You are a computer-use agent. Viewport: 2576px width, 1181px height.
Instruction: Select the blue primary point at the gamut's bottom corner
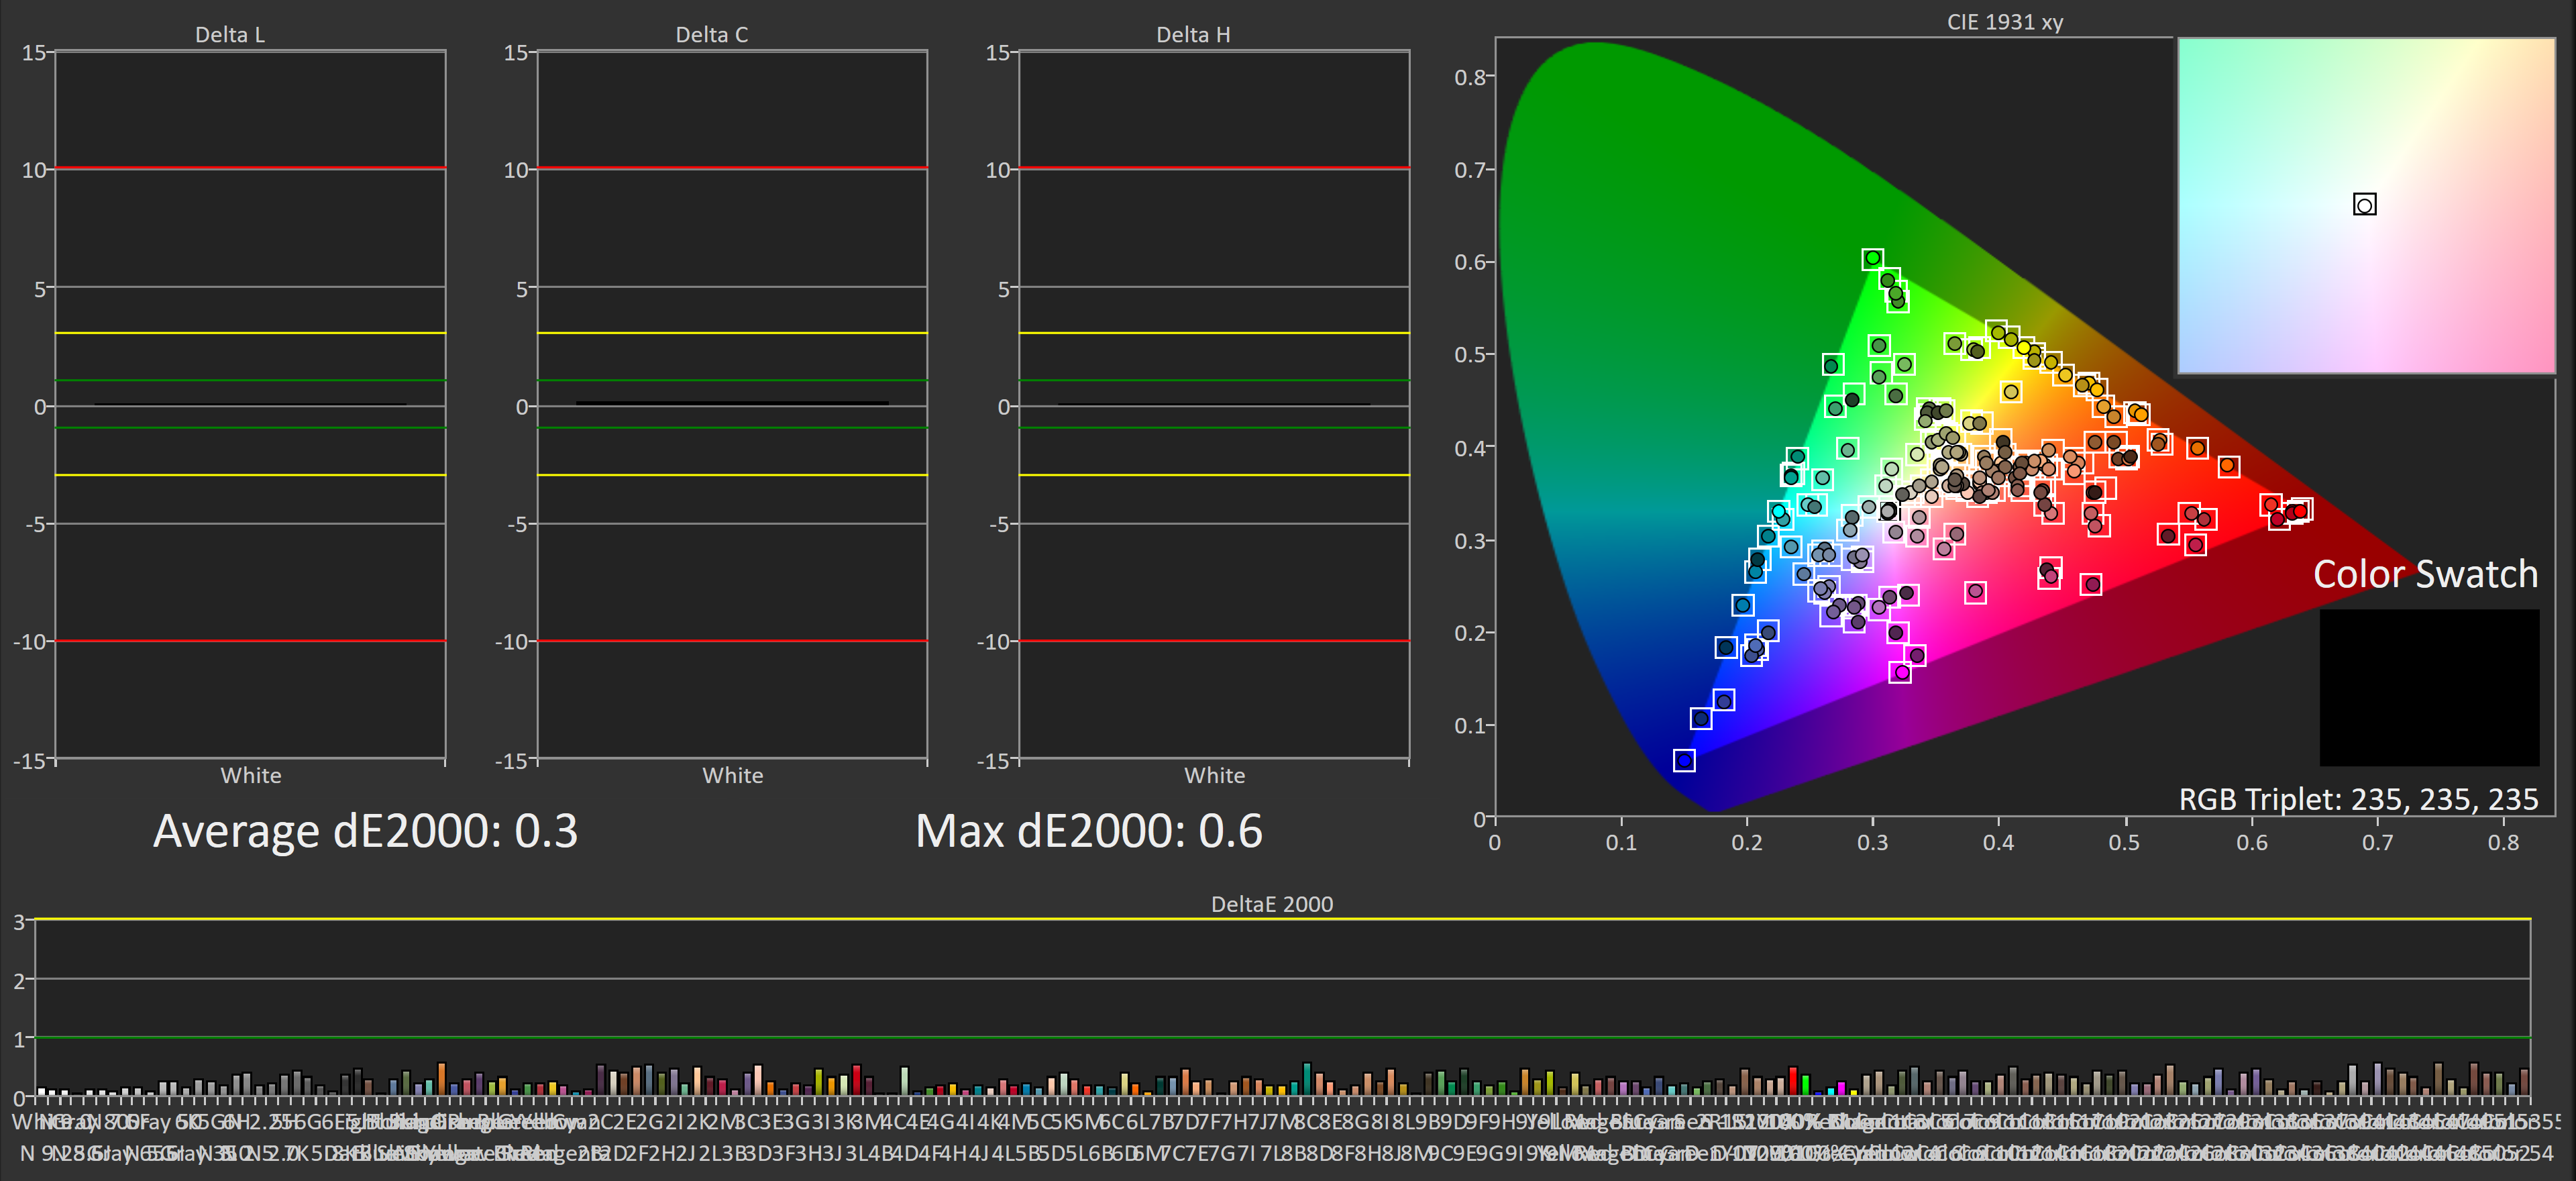click(x=1684, y=761)
